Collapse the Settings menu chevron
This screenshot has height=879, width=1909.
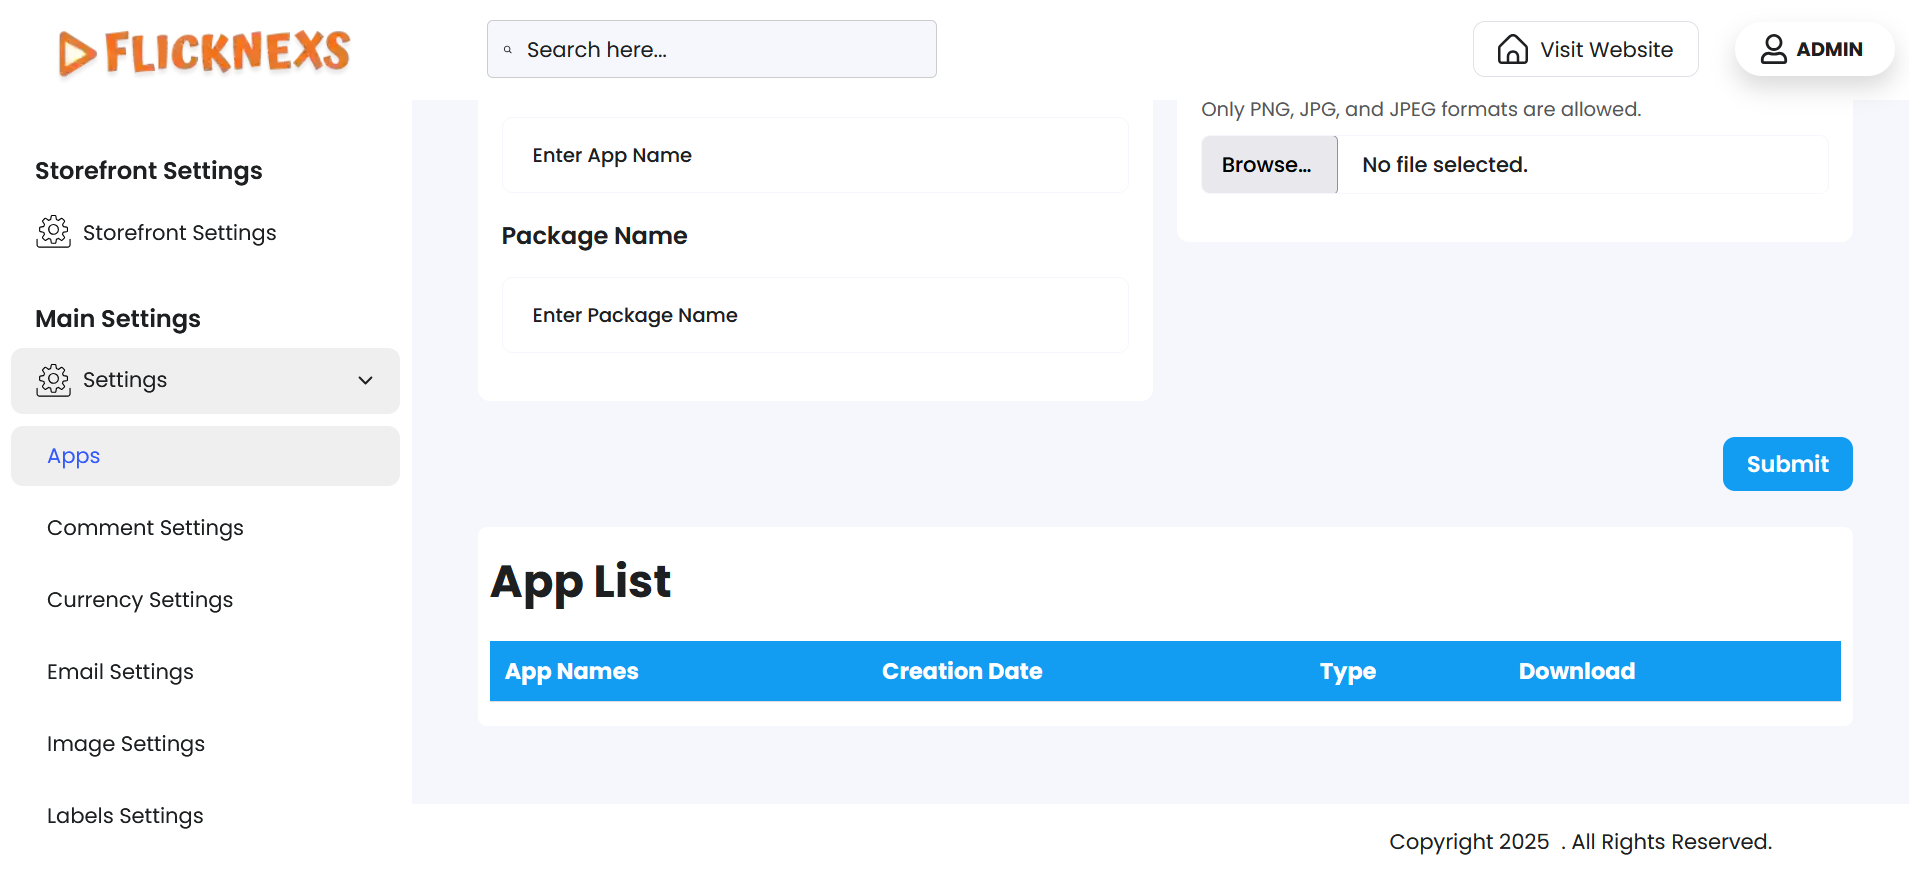[x=366, y=380]
